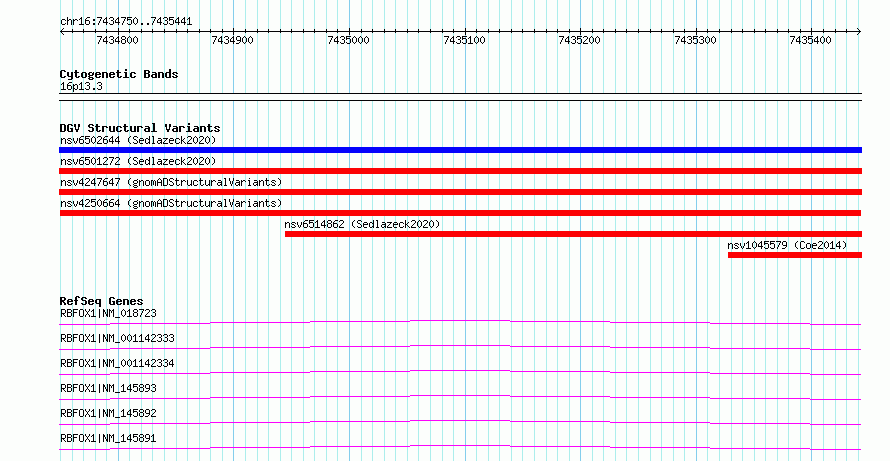Image resolution: width=890 pixels, height=461 pixels.
Task: Click the blue nsv6502644 variant bar
Action: pyautogui.click(x=460, y=150)
